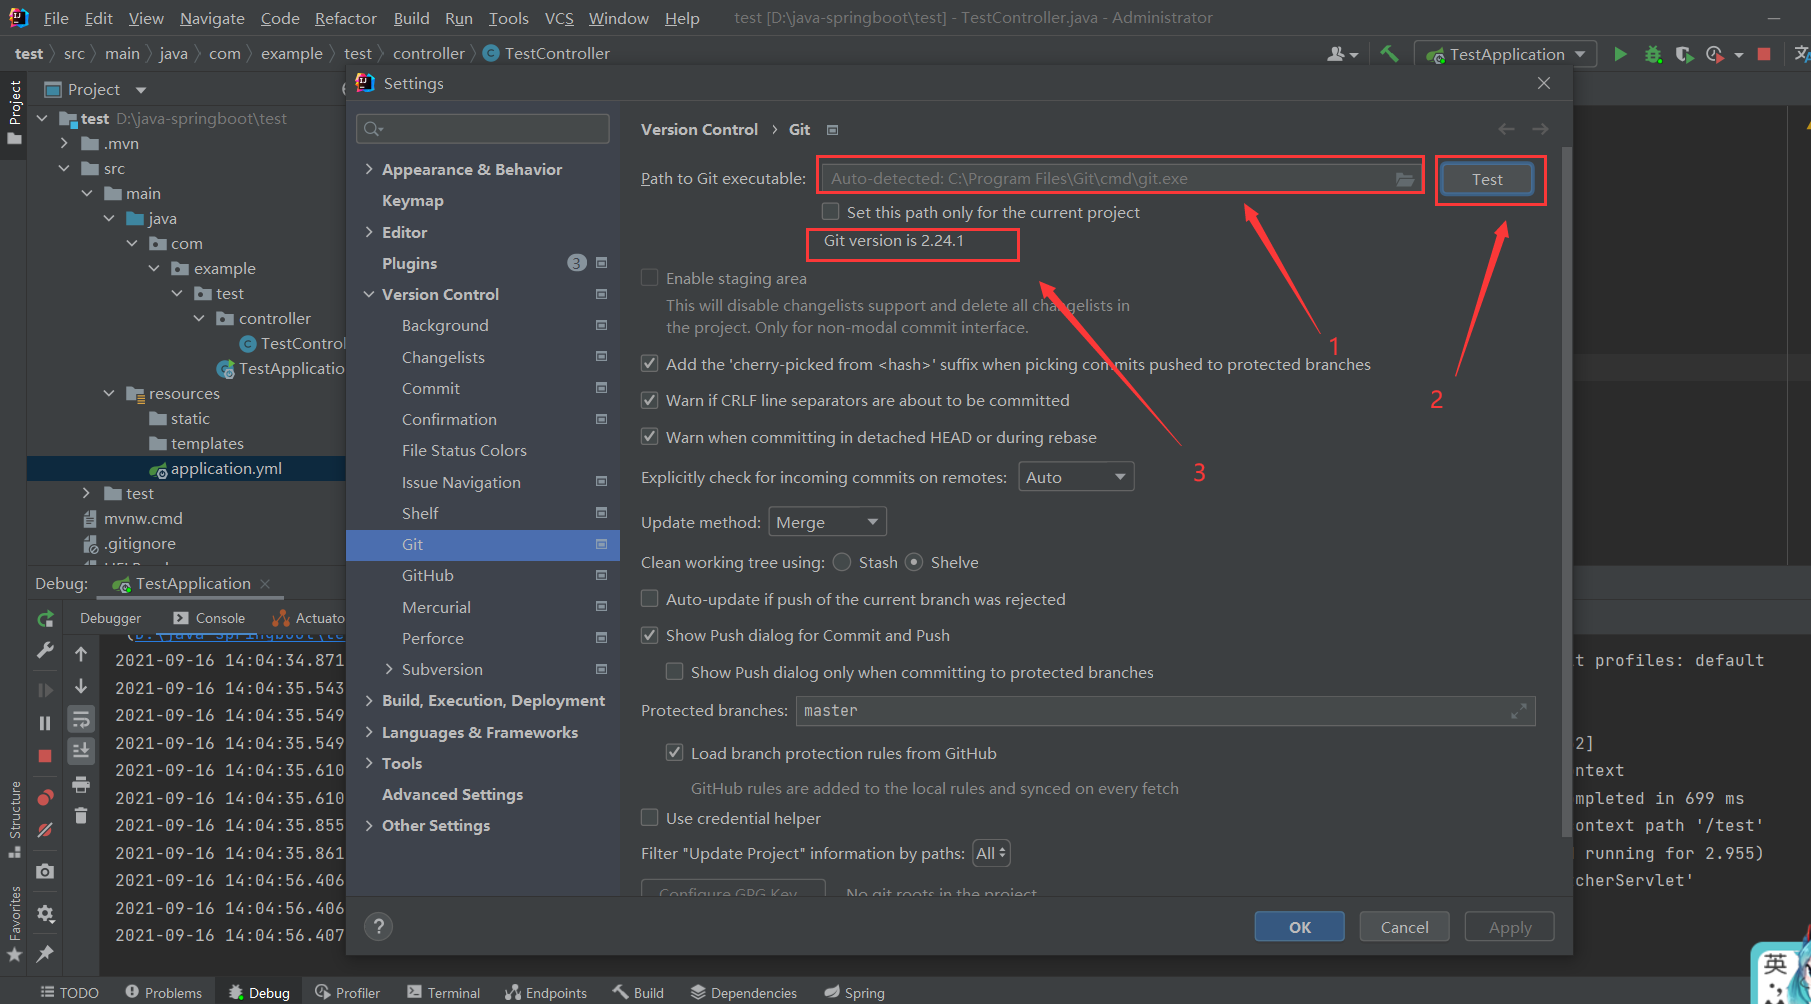Mute breakpoints icon in Debug panel

point(45,830)
